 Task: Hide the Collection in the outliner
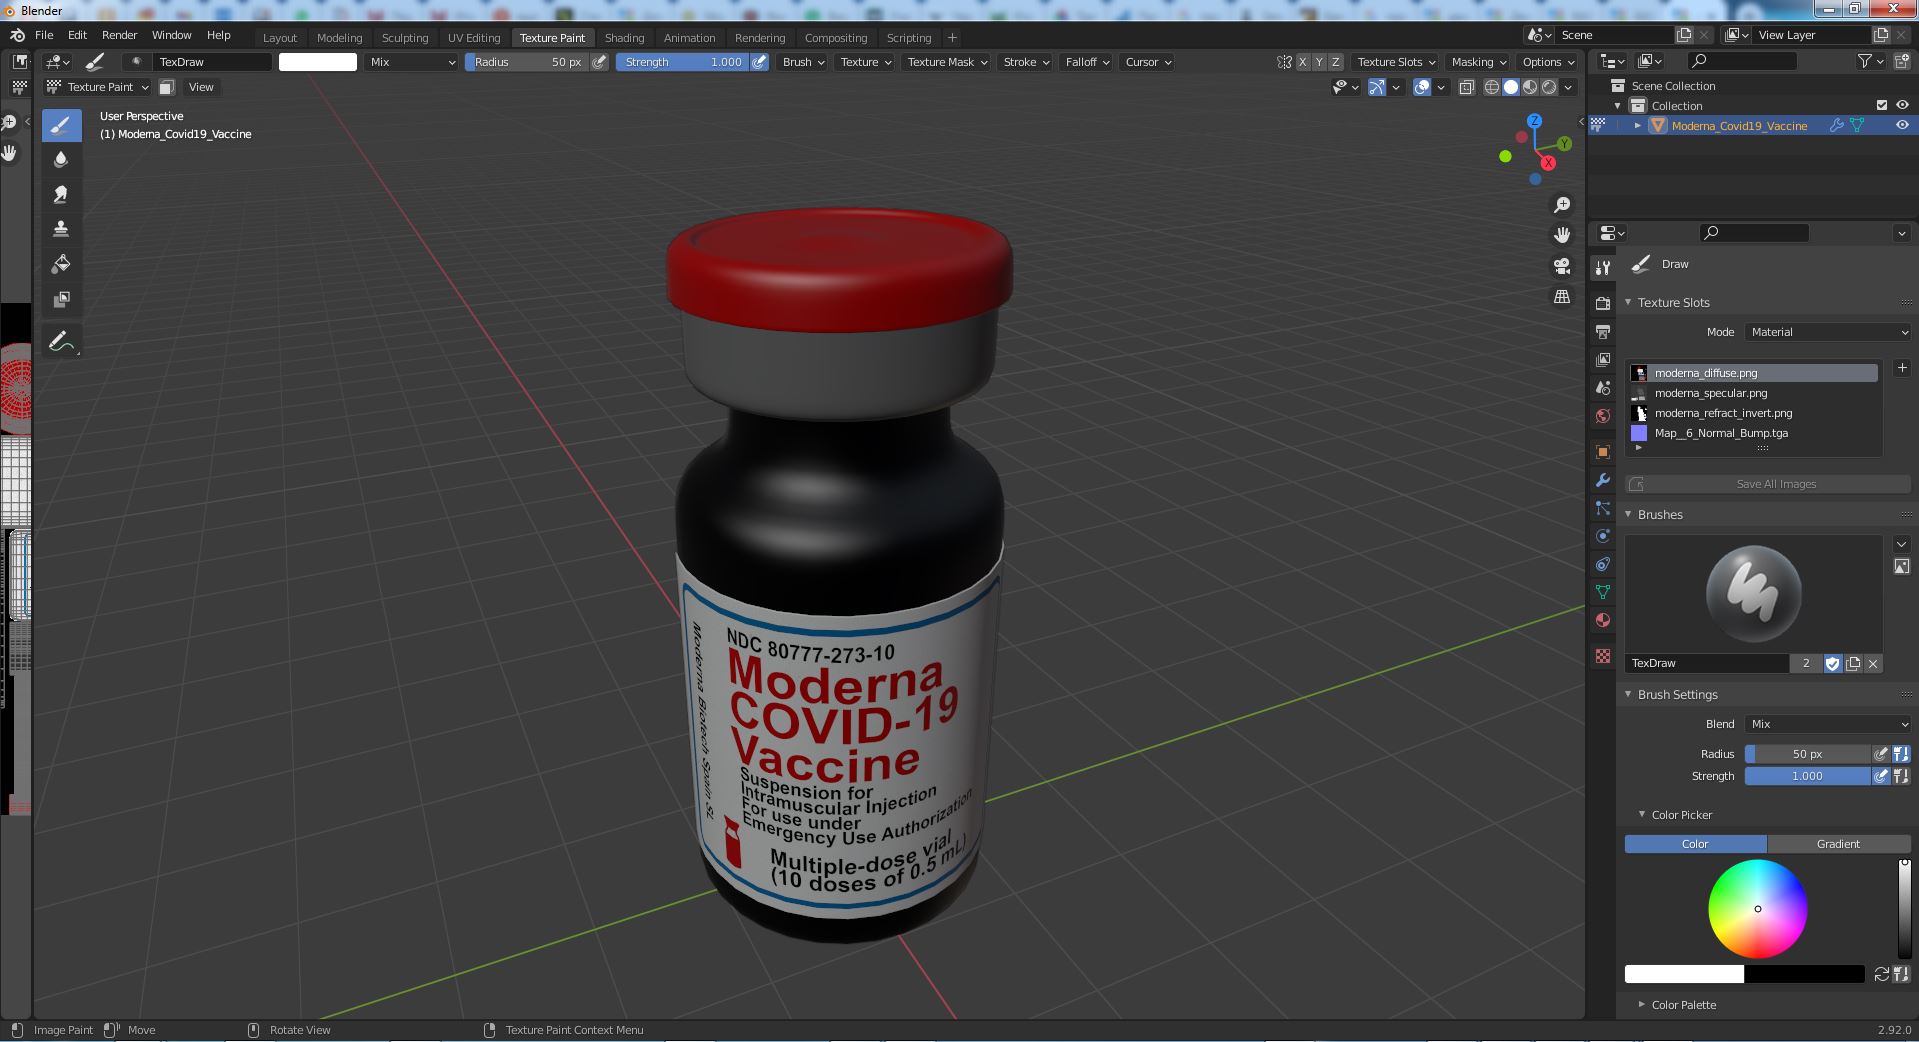1902,105
